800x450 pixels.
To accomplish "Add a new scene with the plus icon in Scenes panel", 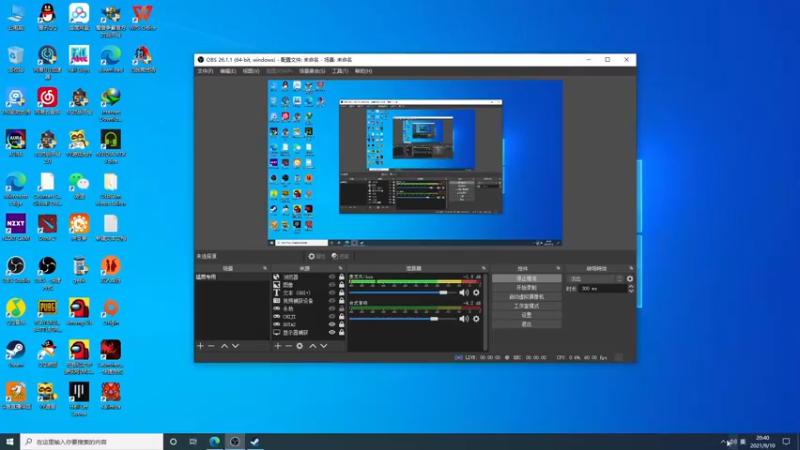I will pyautogui.click(x=200, y=346).
